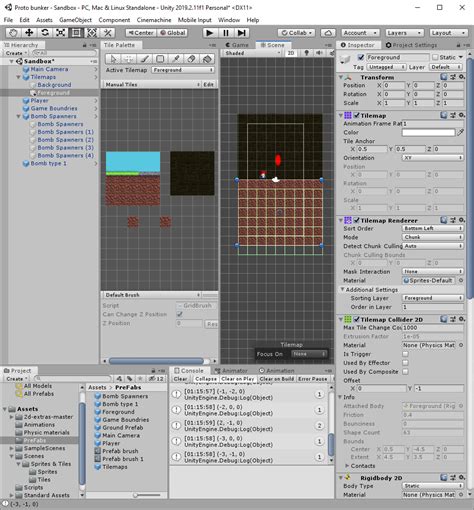The height and width of the screenshot is (510, 474).
Task: Toggle Foreground object active checkbox
Action: click(360, 57)
